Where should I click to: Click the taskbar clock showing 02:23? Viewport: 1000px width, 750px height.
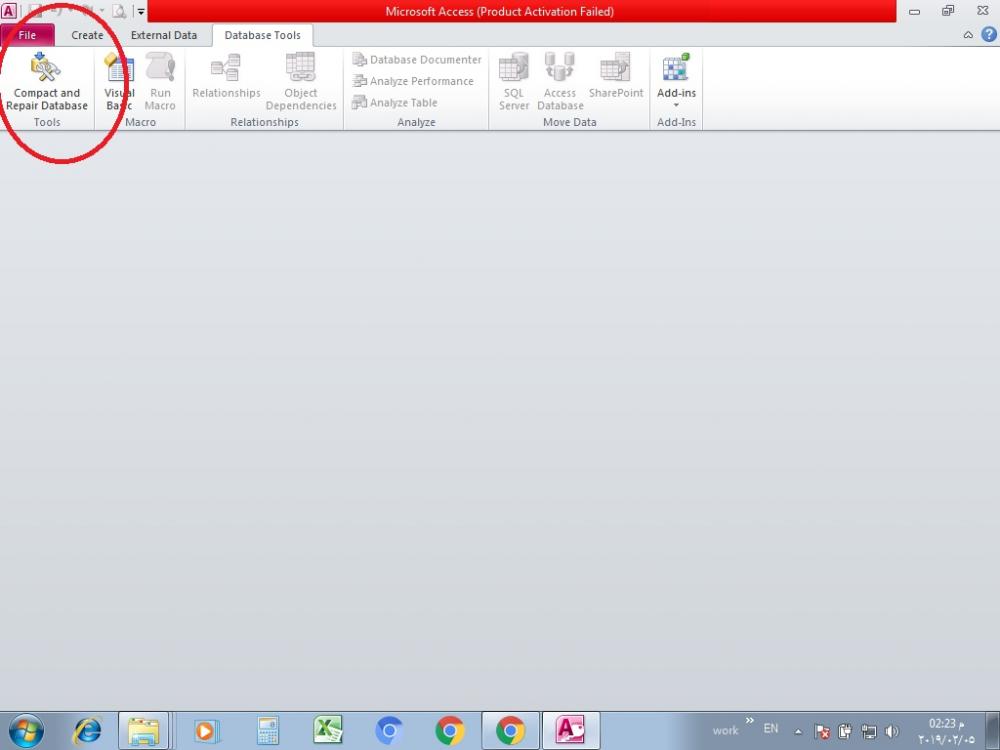pyautogui.click(x=946, y=732)
